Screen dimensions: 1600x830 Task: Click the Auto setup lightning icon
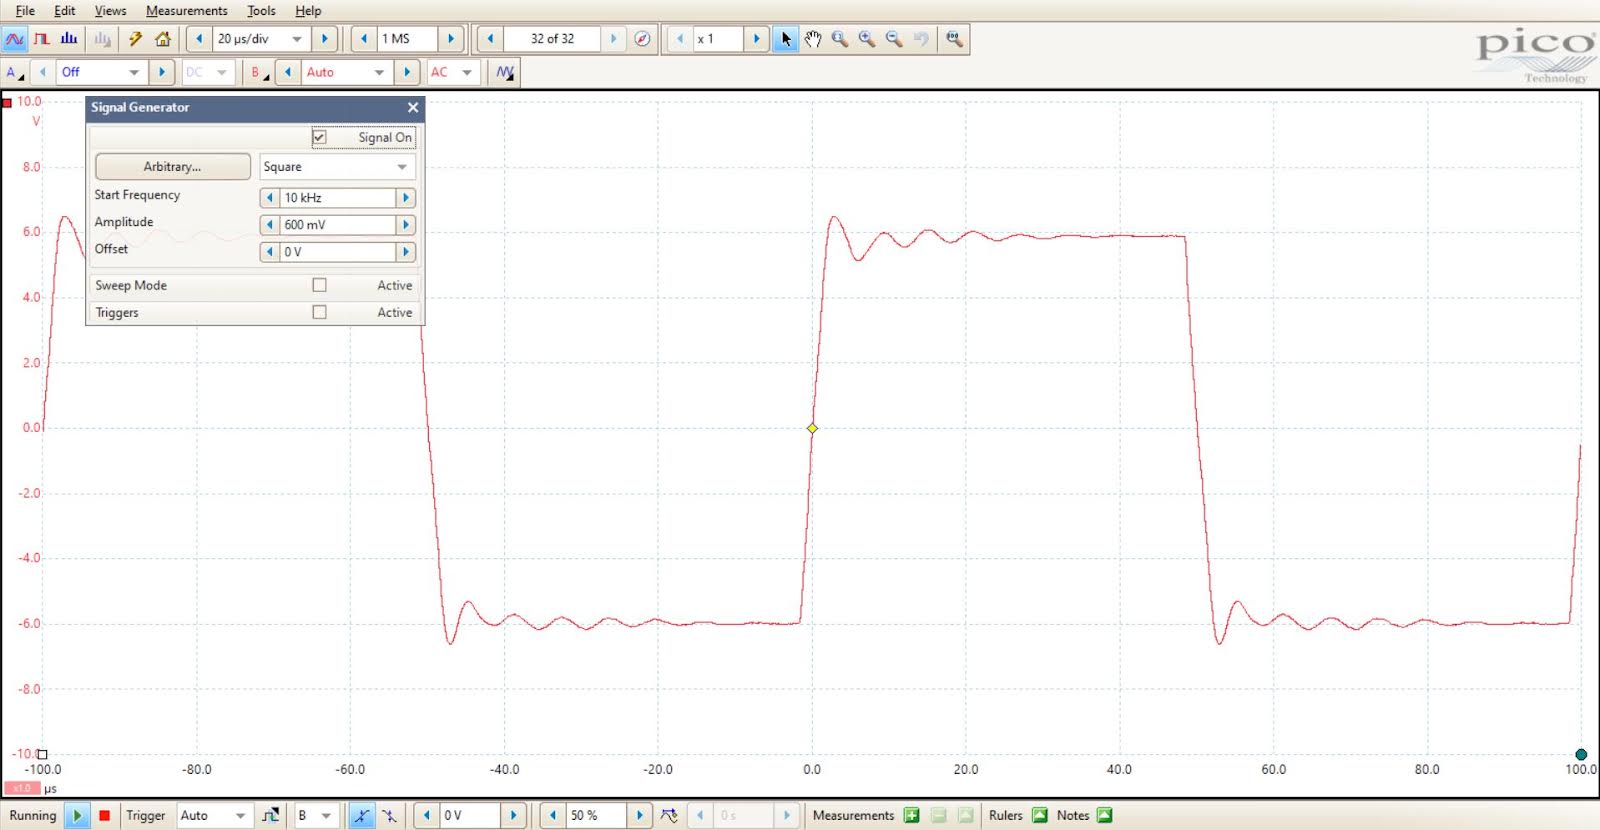click(135, 39)
